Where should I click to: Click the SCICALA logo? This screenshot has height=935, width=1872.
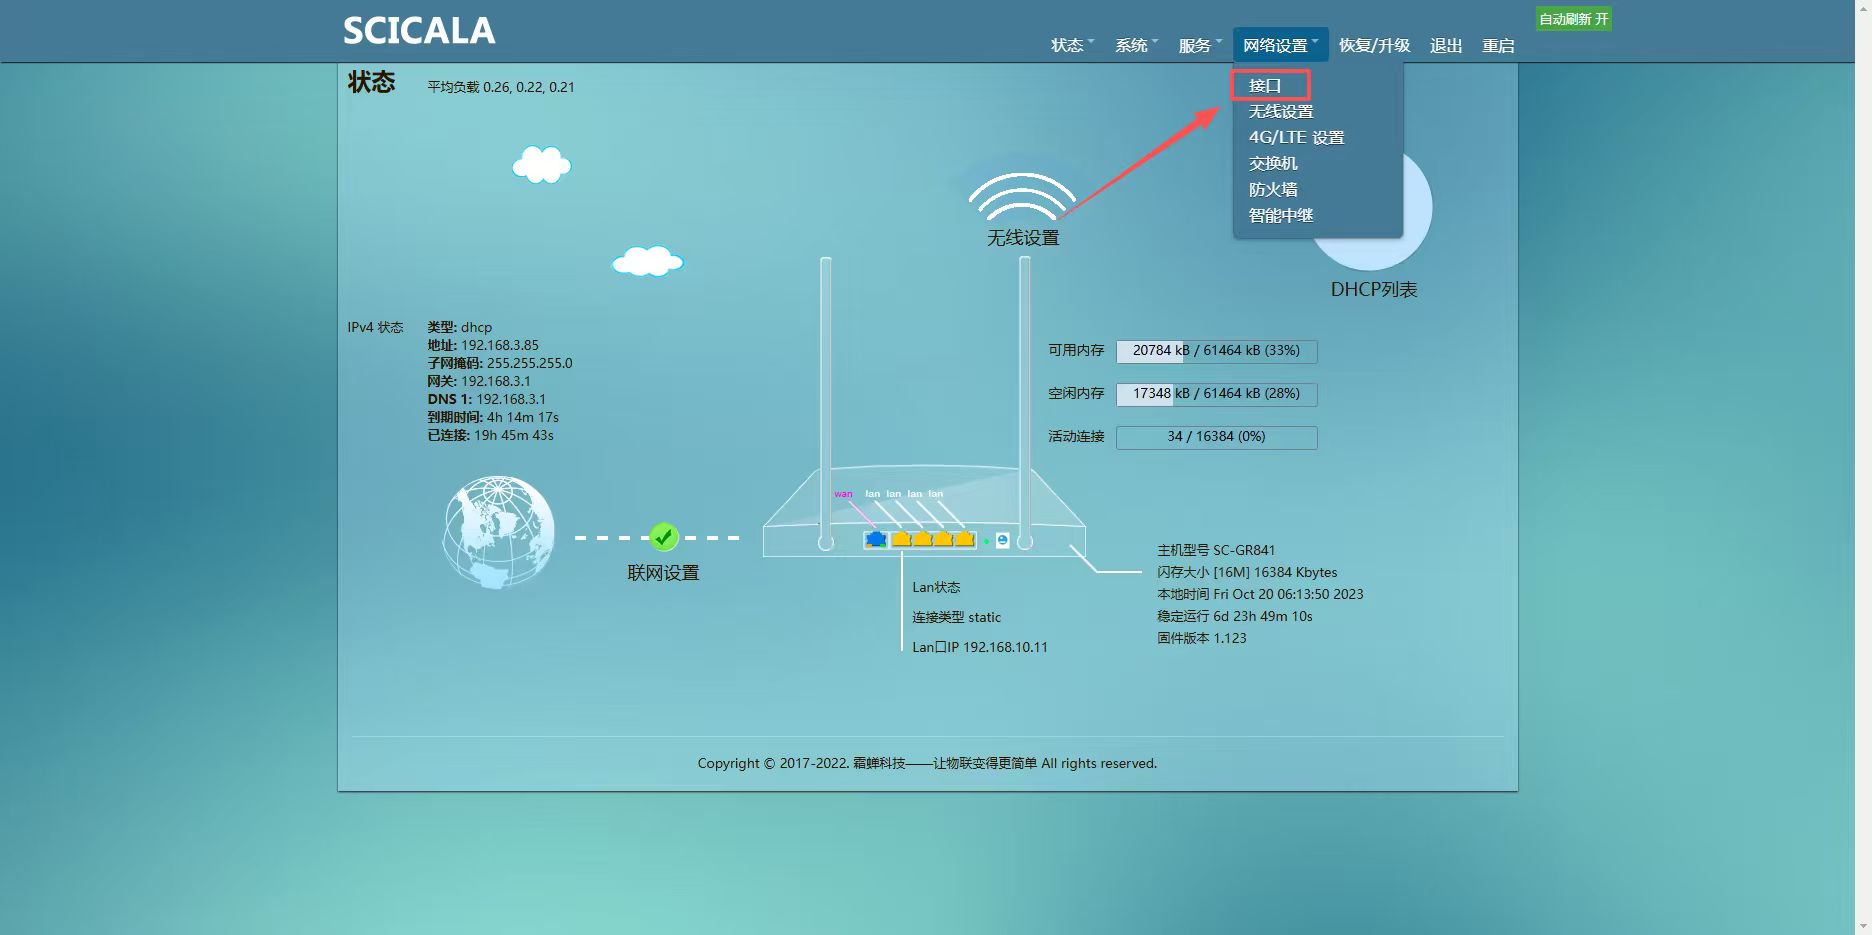[x=419, y=31]
